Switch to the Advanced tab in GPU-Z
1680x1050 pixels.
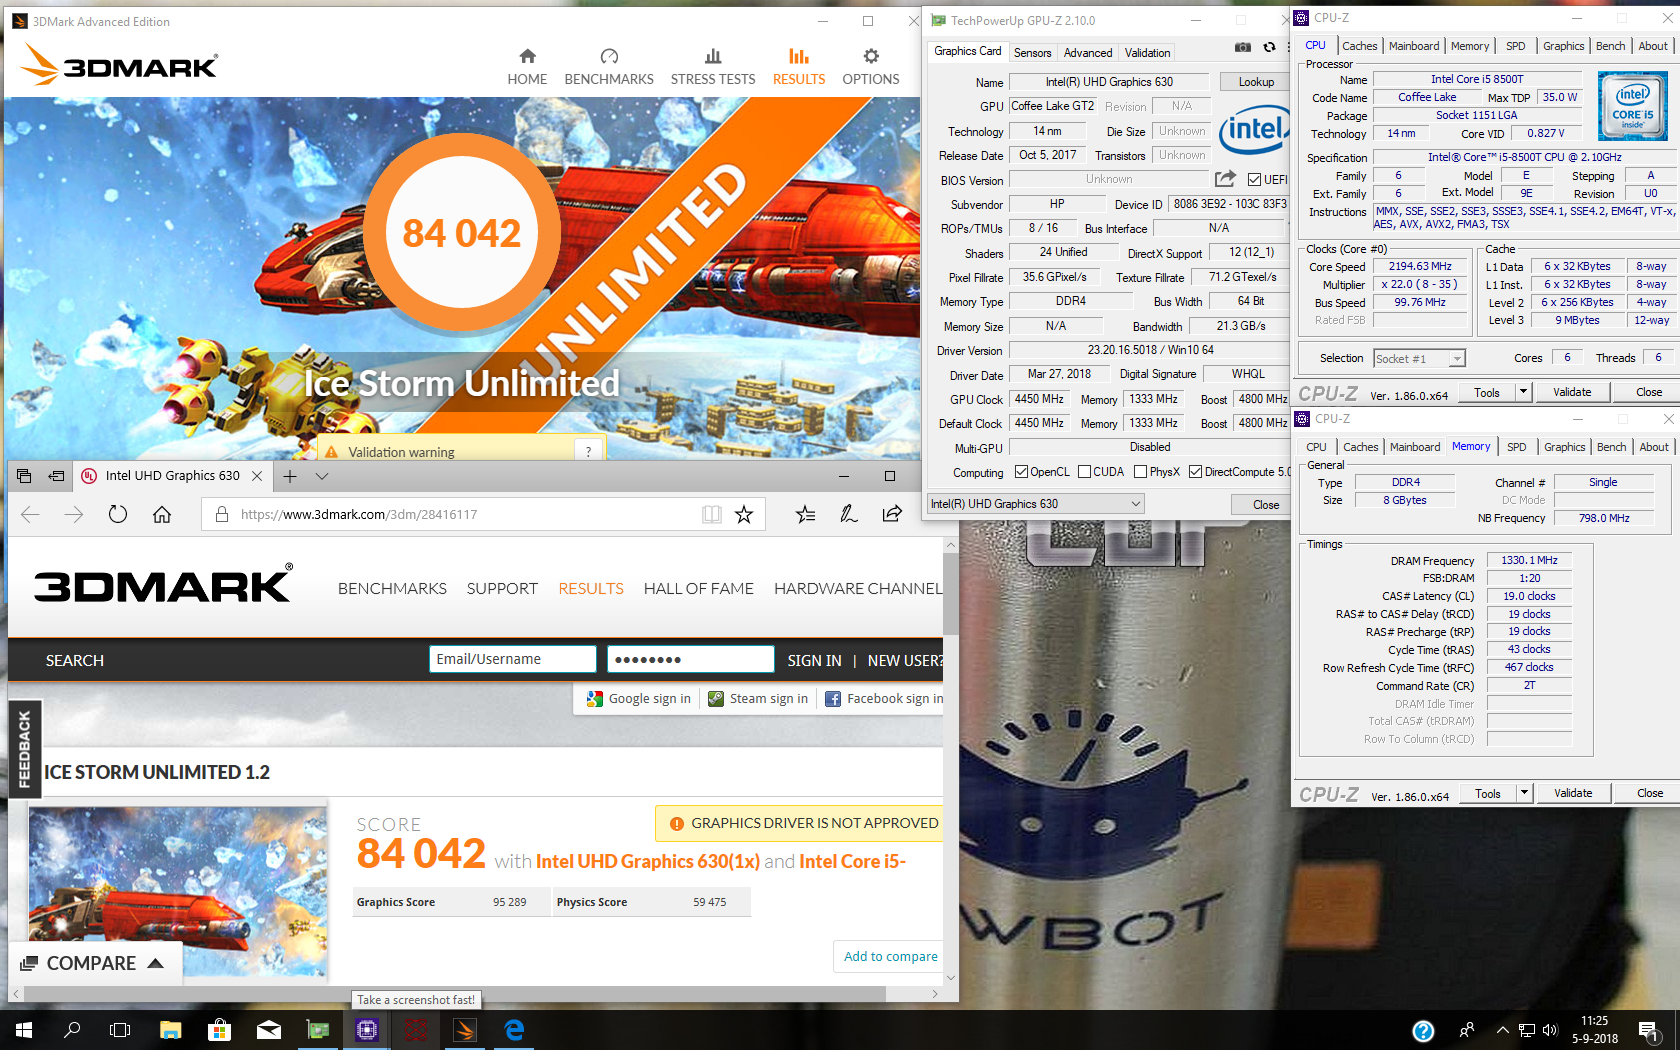coord(1088,53)
